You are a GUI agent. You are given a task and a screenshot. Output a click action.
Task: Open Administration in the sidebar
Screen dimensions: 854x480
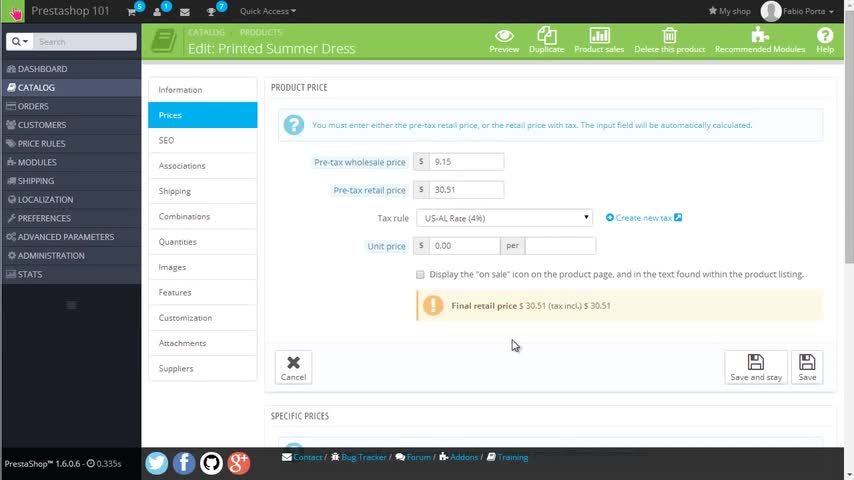click(71, 256)
